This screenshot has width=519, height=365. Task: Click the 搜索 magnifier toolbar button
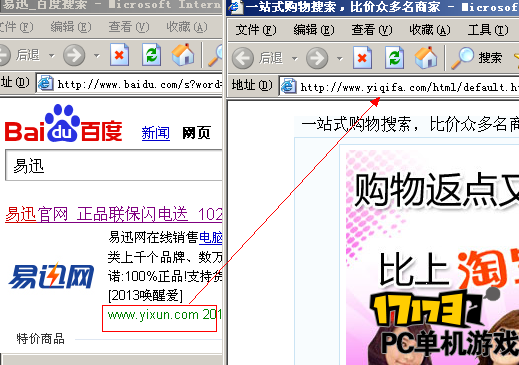pyautogui.click(x=477, y=58)
